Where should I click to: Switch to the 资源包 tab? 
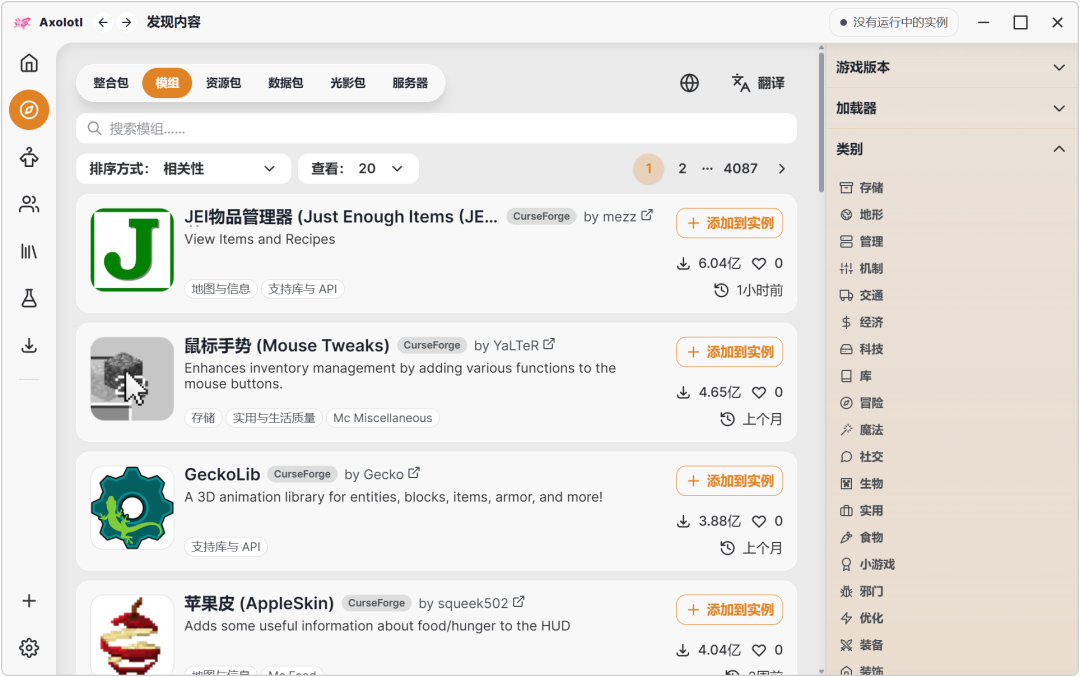[223, 83]
